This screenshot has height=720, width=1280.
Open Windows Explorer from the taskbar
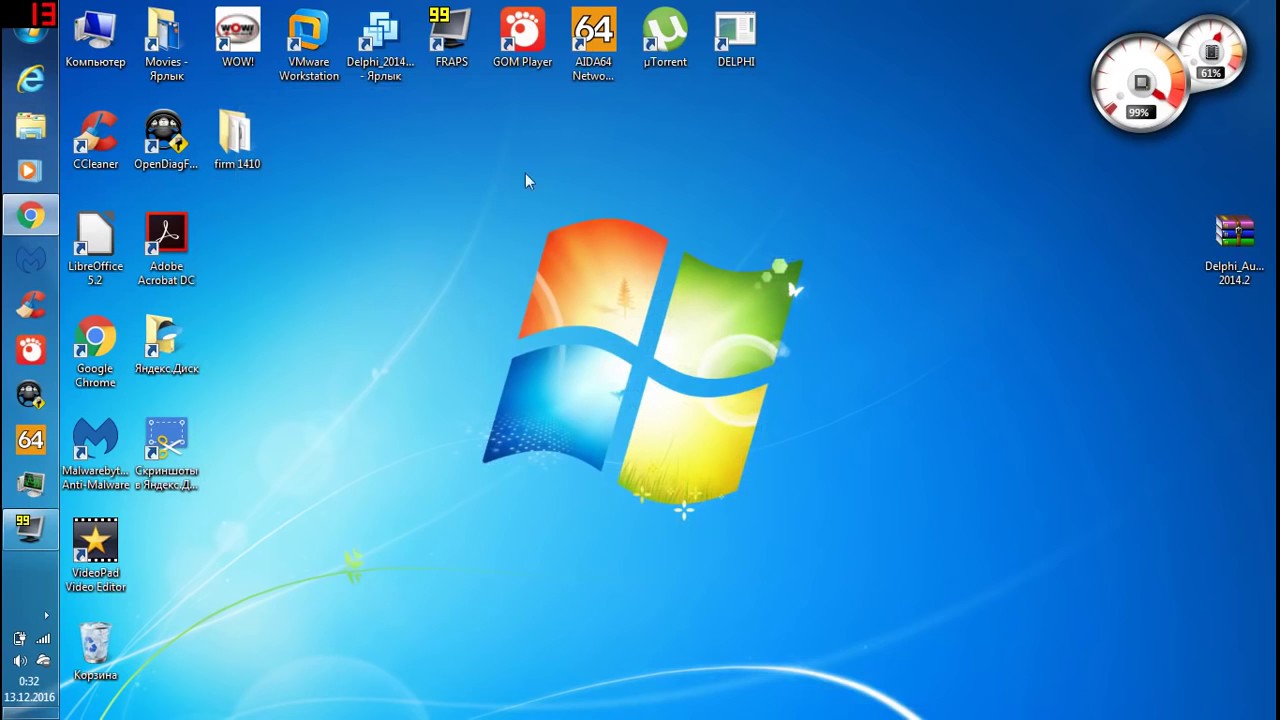click(x=30, y=125)
